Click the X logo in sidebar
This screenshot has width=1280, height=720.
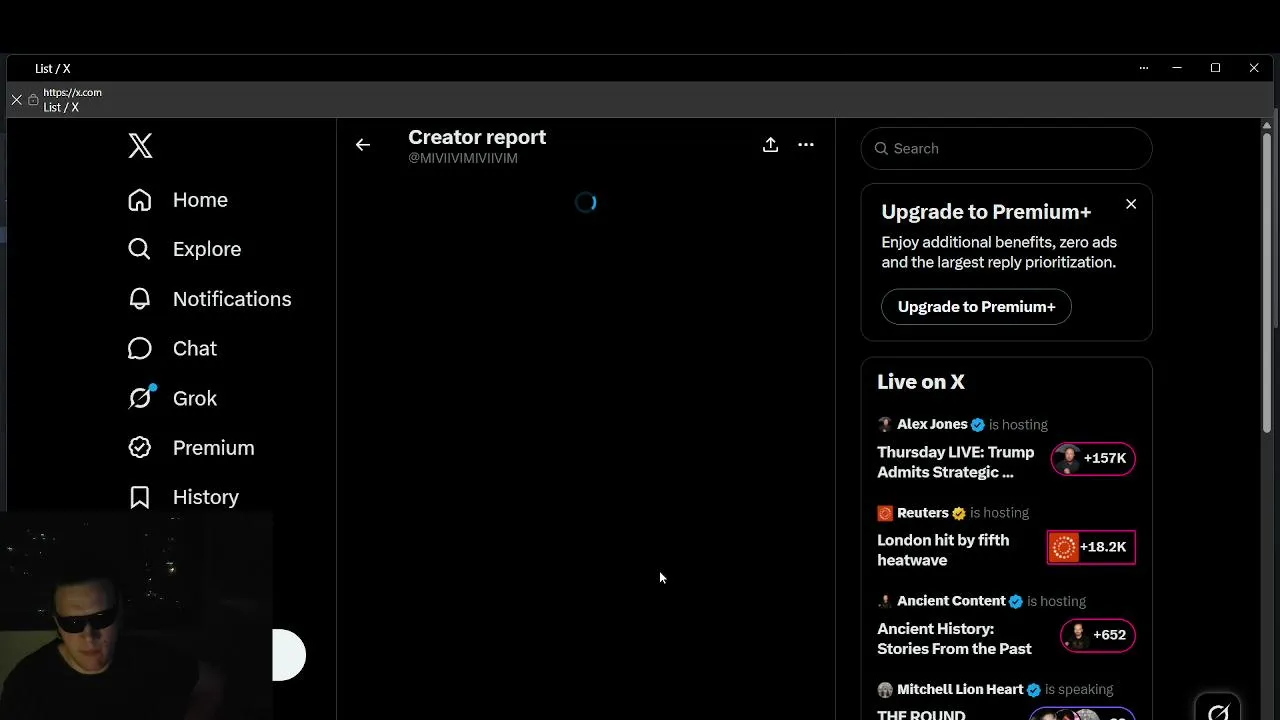(x=140, y=146)
